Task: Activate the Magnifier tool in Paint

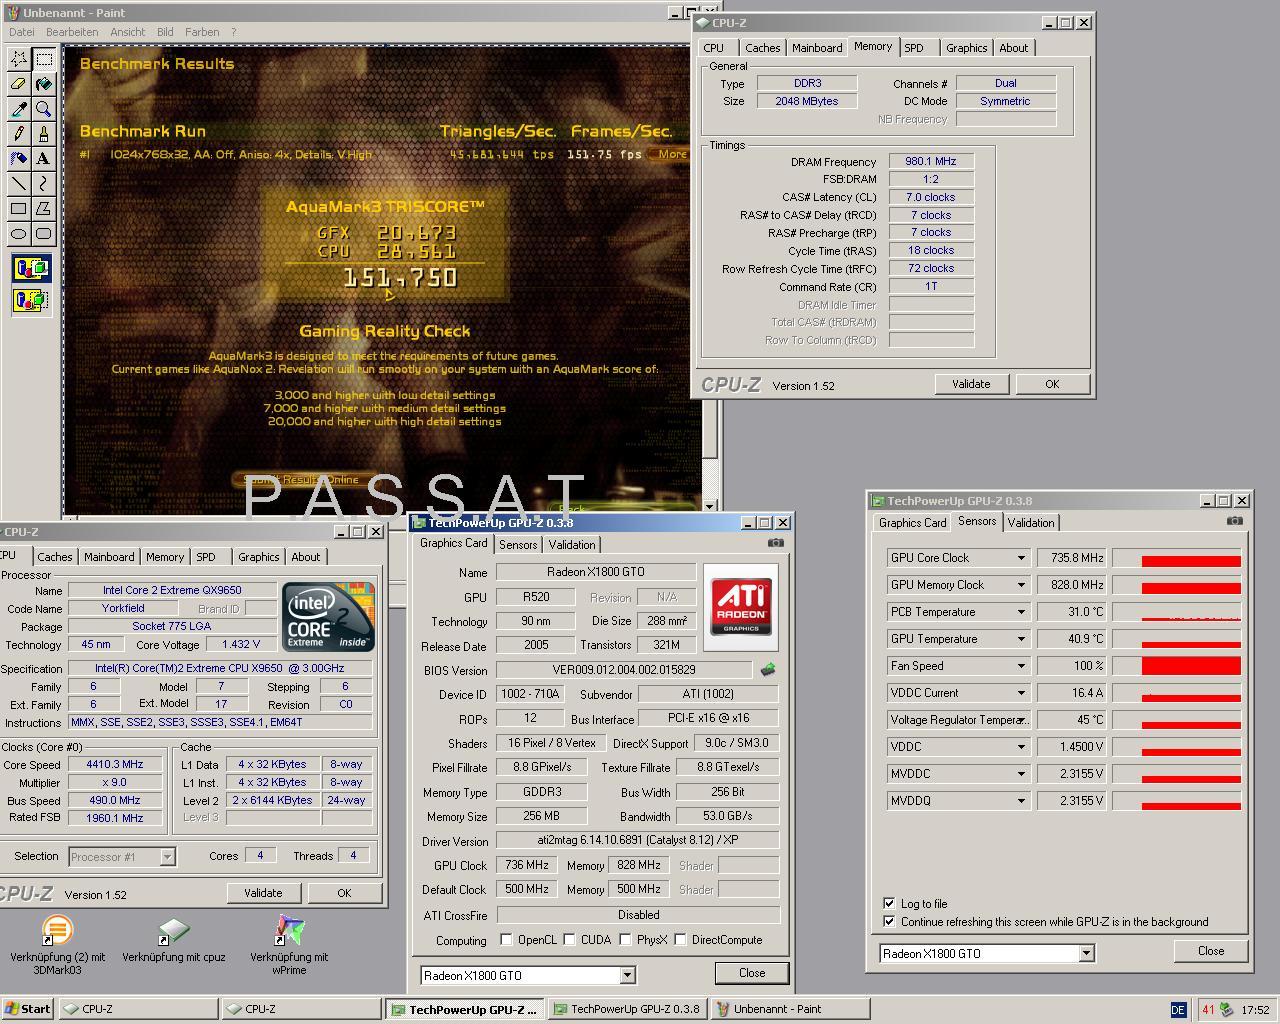Action: 44,109
